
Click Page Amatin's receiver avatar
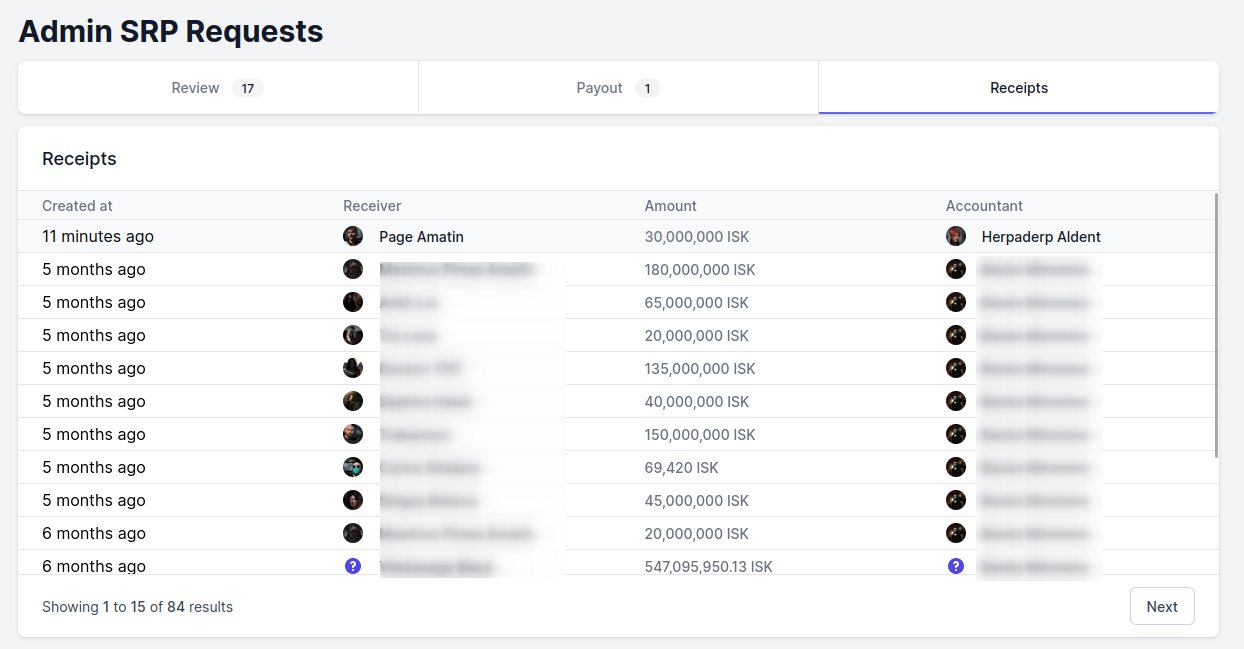point(353,236)
